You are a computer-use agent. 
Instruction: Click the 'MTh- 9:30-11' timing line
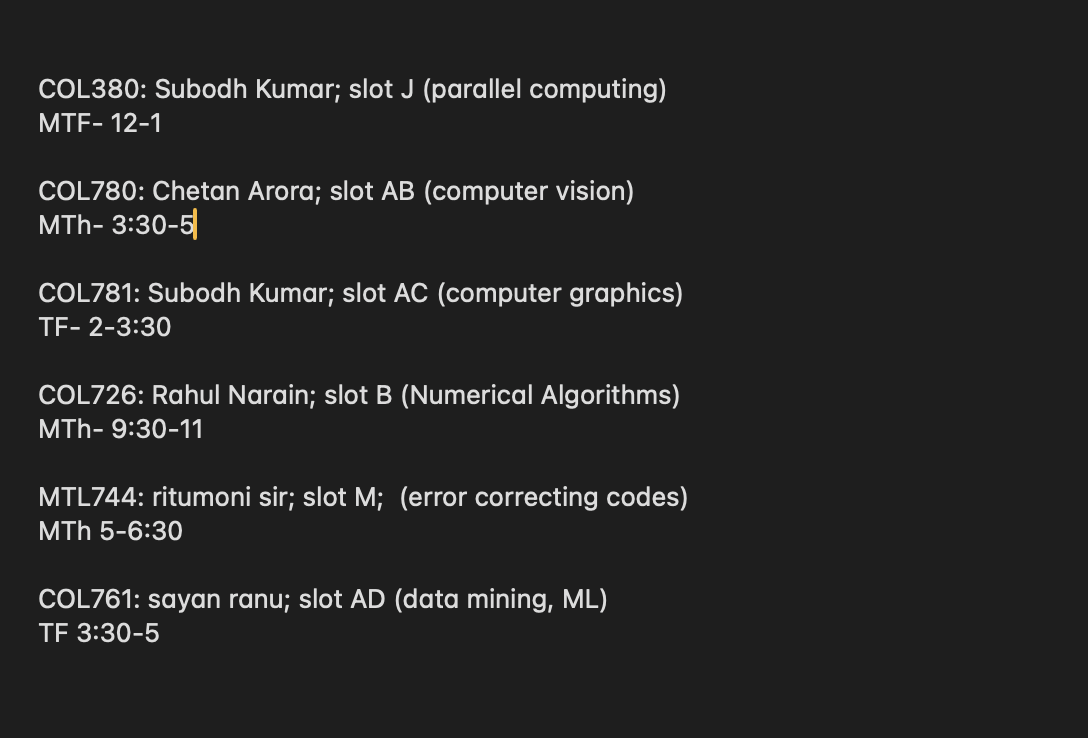(x=121, y=430)
